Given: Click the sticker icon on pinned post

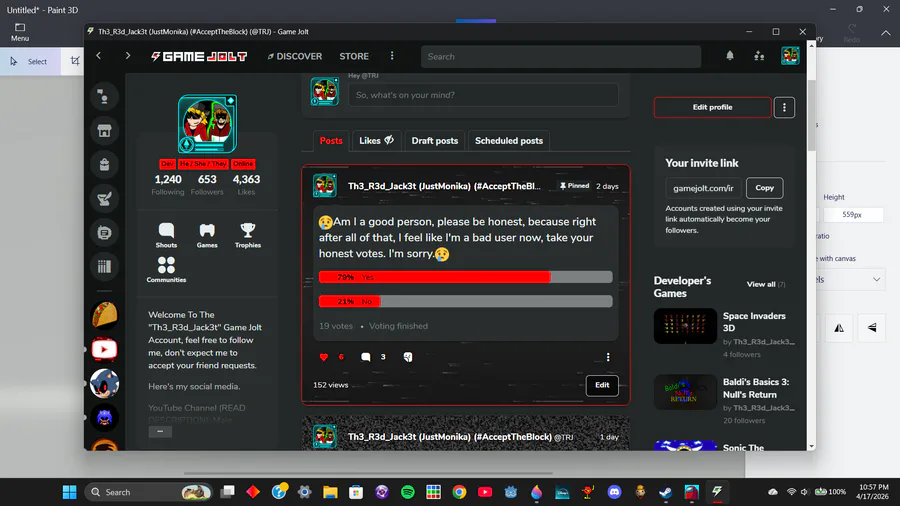Looking at the screenshot, I should (x=408, y=357).
